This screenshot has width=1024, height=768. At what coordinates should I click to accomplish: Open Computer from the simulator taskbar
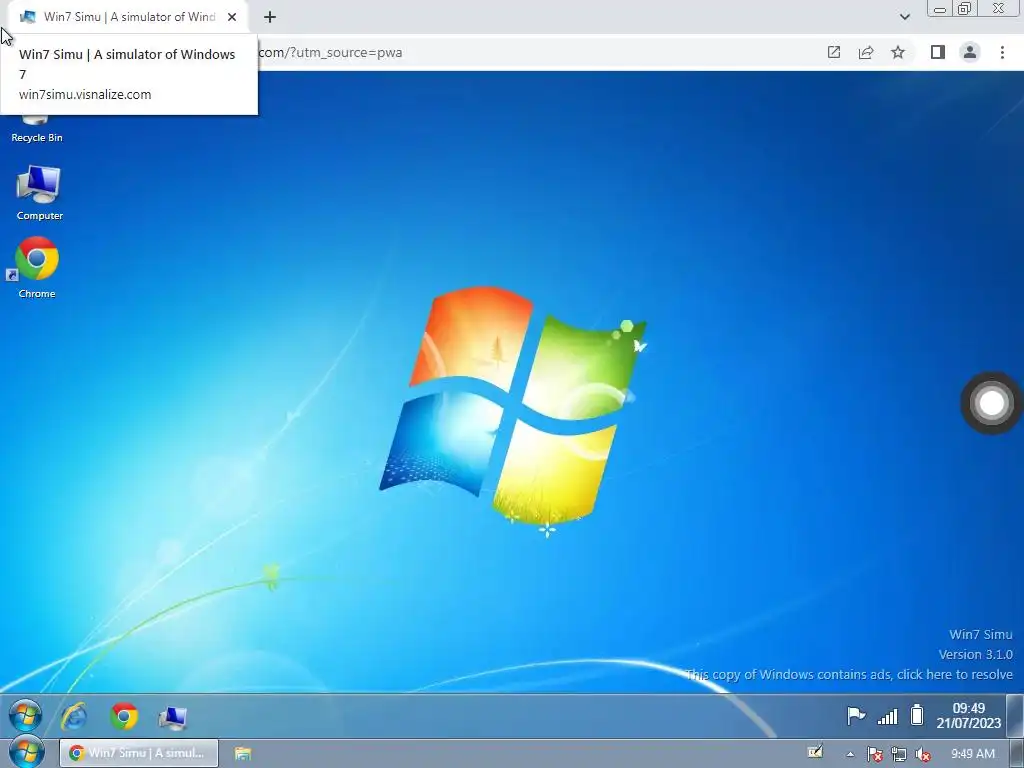pyautogui.click(x=173, y=717)
